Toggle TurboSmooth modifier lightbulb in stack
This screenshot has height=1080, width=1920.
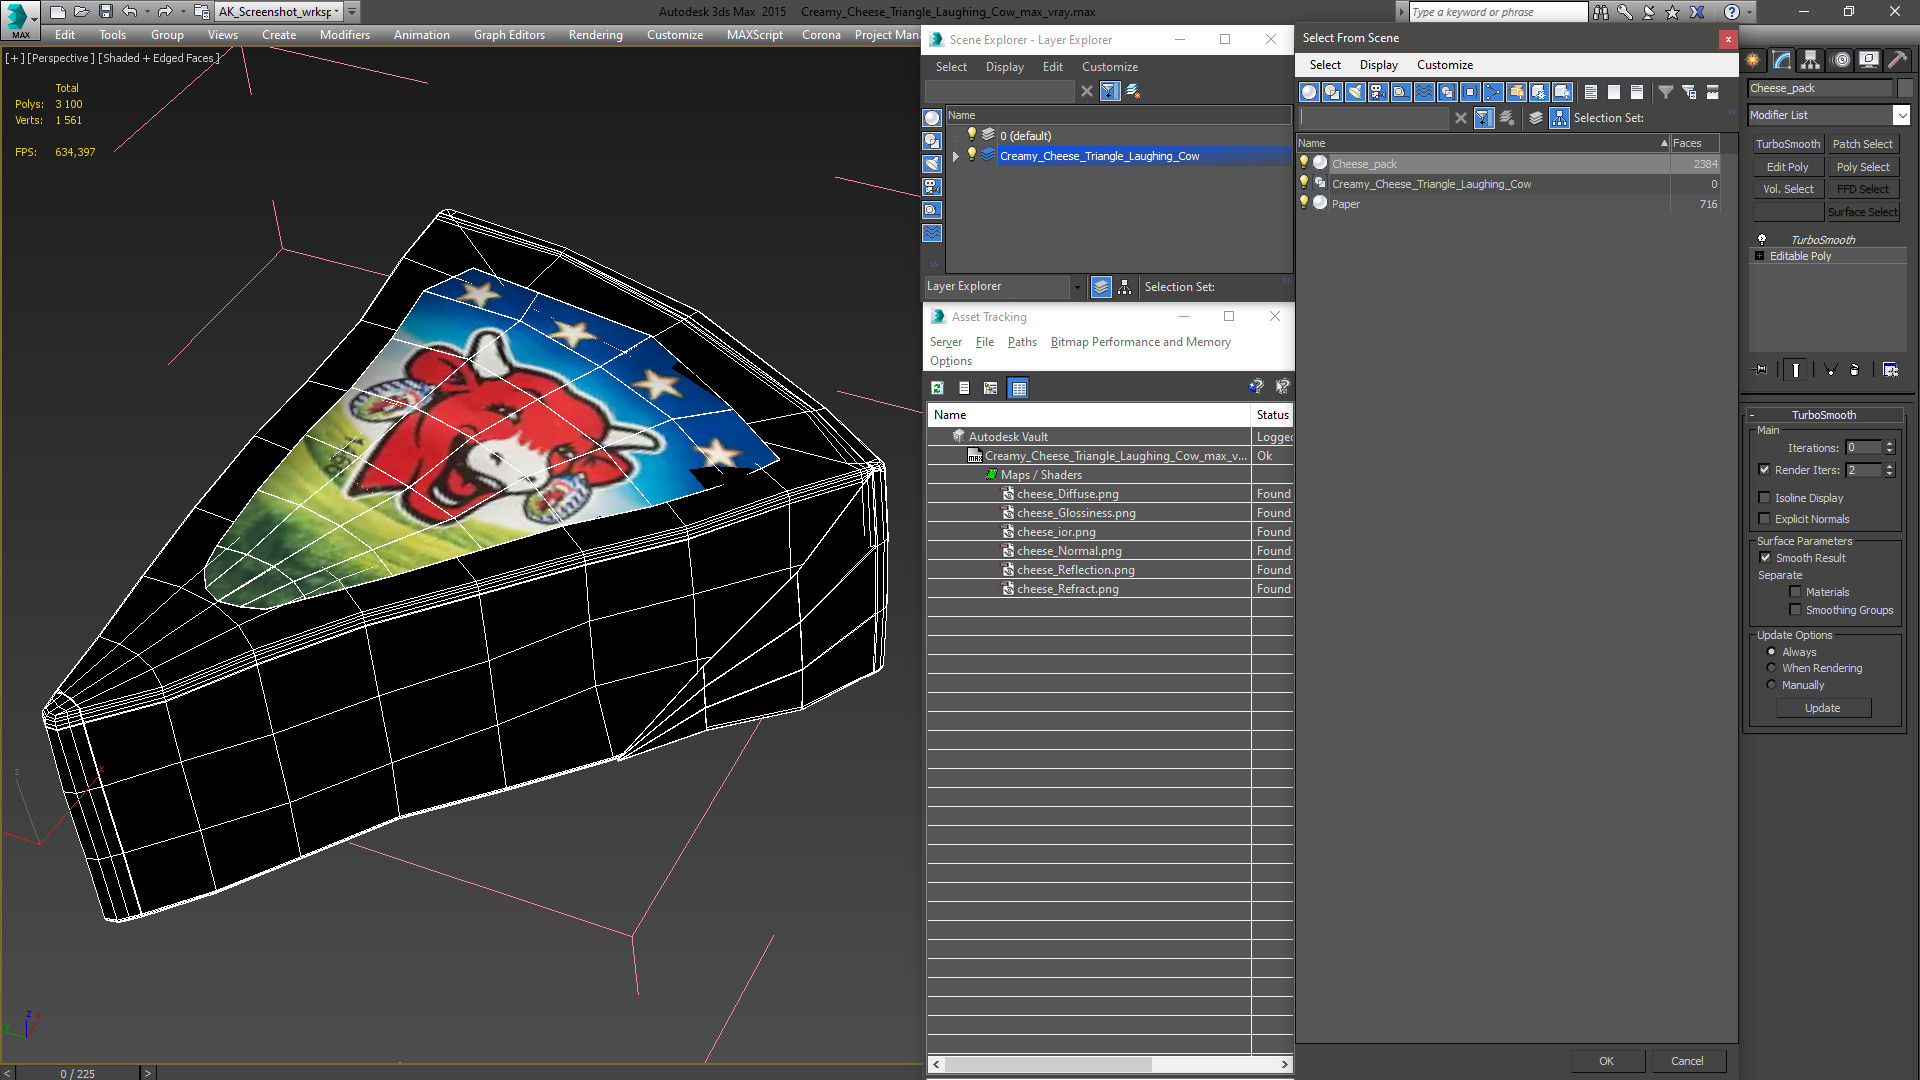(x=1762, y=240)
